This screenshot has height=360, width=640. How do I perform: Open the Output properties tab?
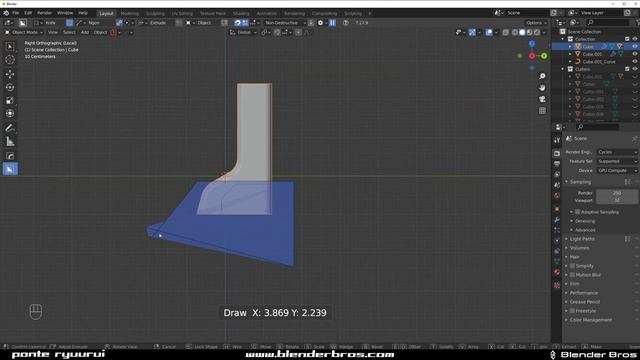pos(557,164)
